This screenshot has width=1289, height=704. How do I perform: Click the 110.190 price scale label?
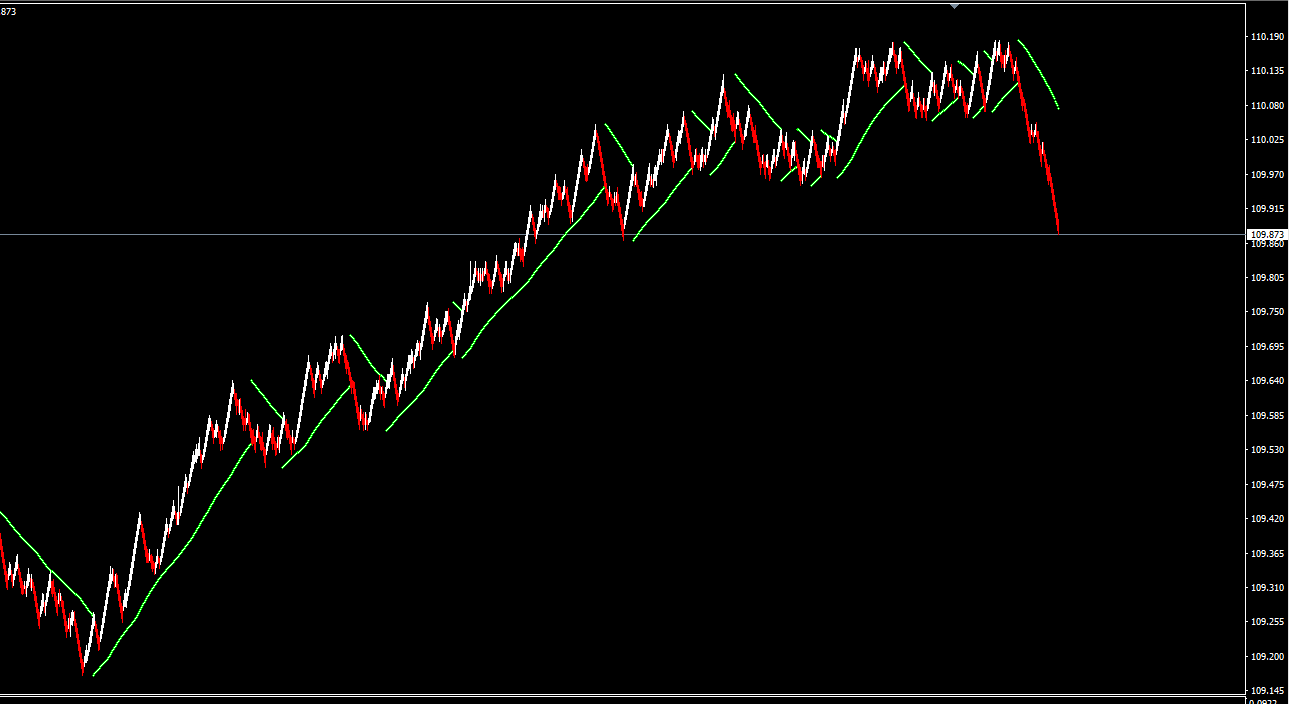click(1267, 36)
